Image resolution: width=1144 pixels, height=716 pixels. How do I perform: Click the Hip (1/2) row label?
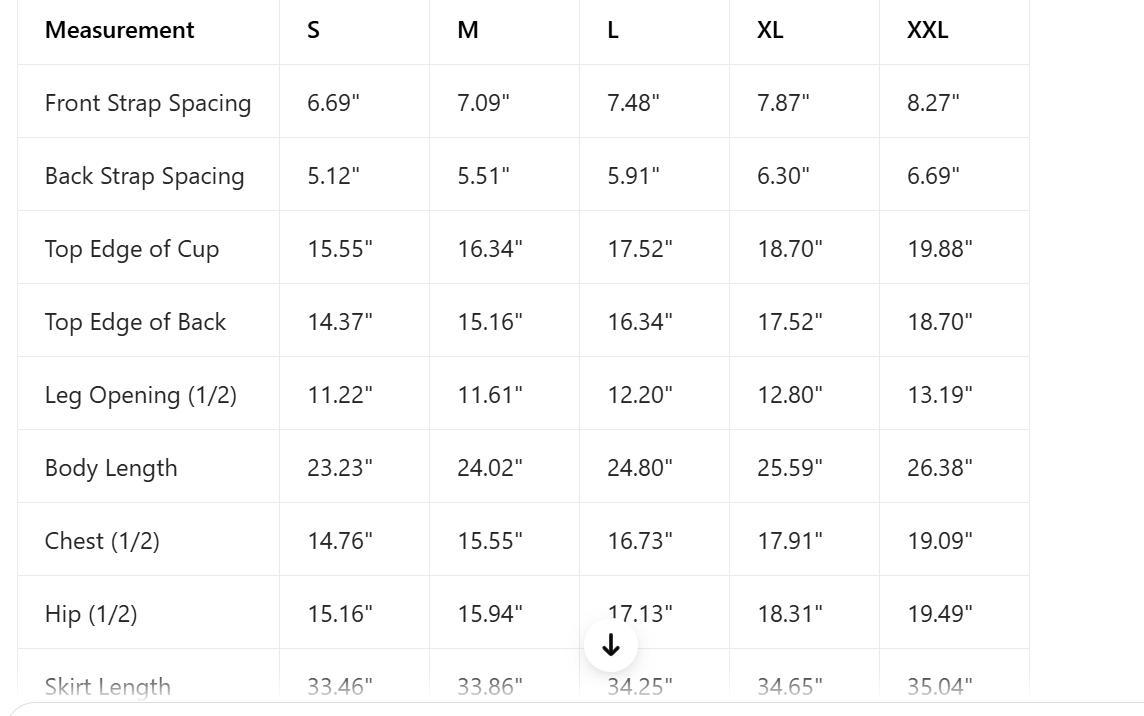pyautogui.click(x=91, y=614)
